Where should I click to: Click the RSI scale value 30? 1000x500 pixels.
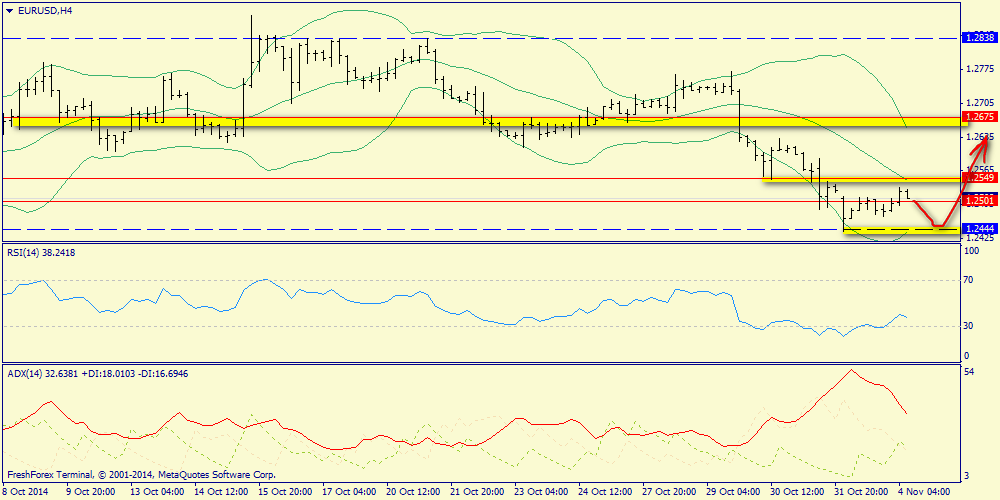coord(970,326)
